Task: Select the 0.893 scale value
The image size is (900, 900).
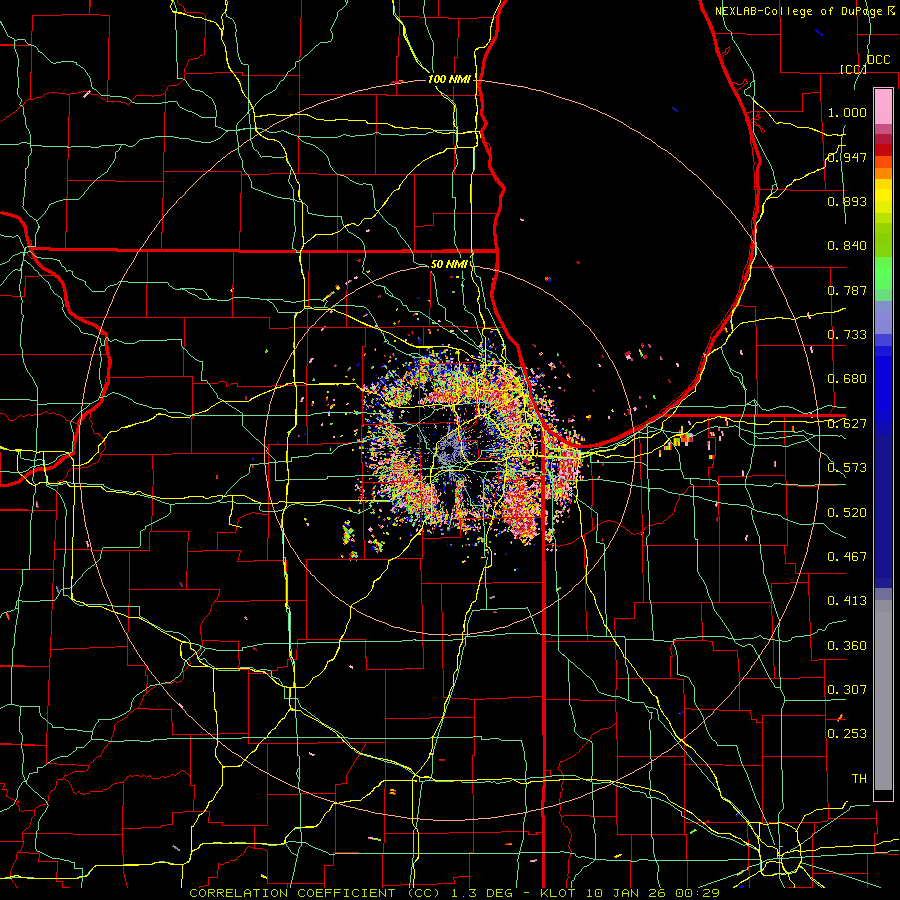Action: tap(847, 201)
